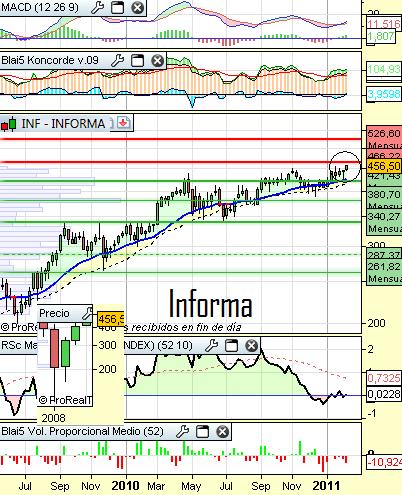This screenshot has height=495, width=402.
Task: Click the 380,70 support level label
Action: tap(384, 194)
